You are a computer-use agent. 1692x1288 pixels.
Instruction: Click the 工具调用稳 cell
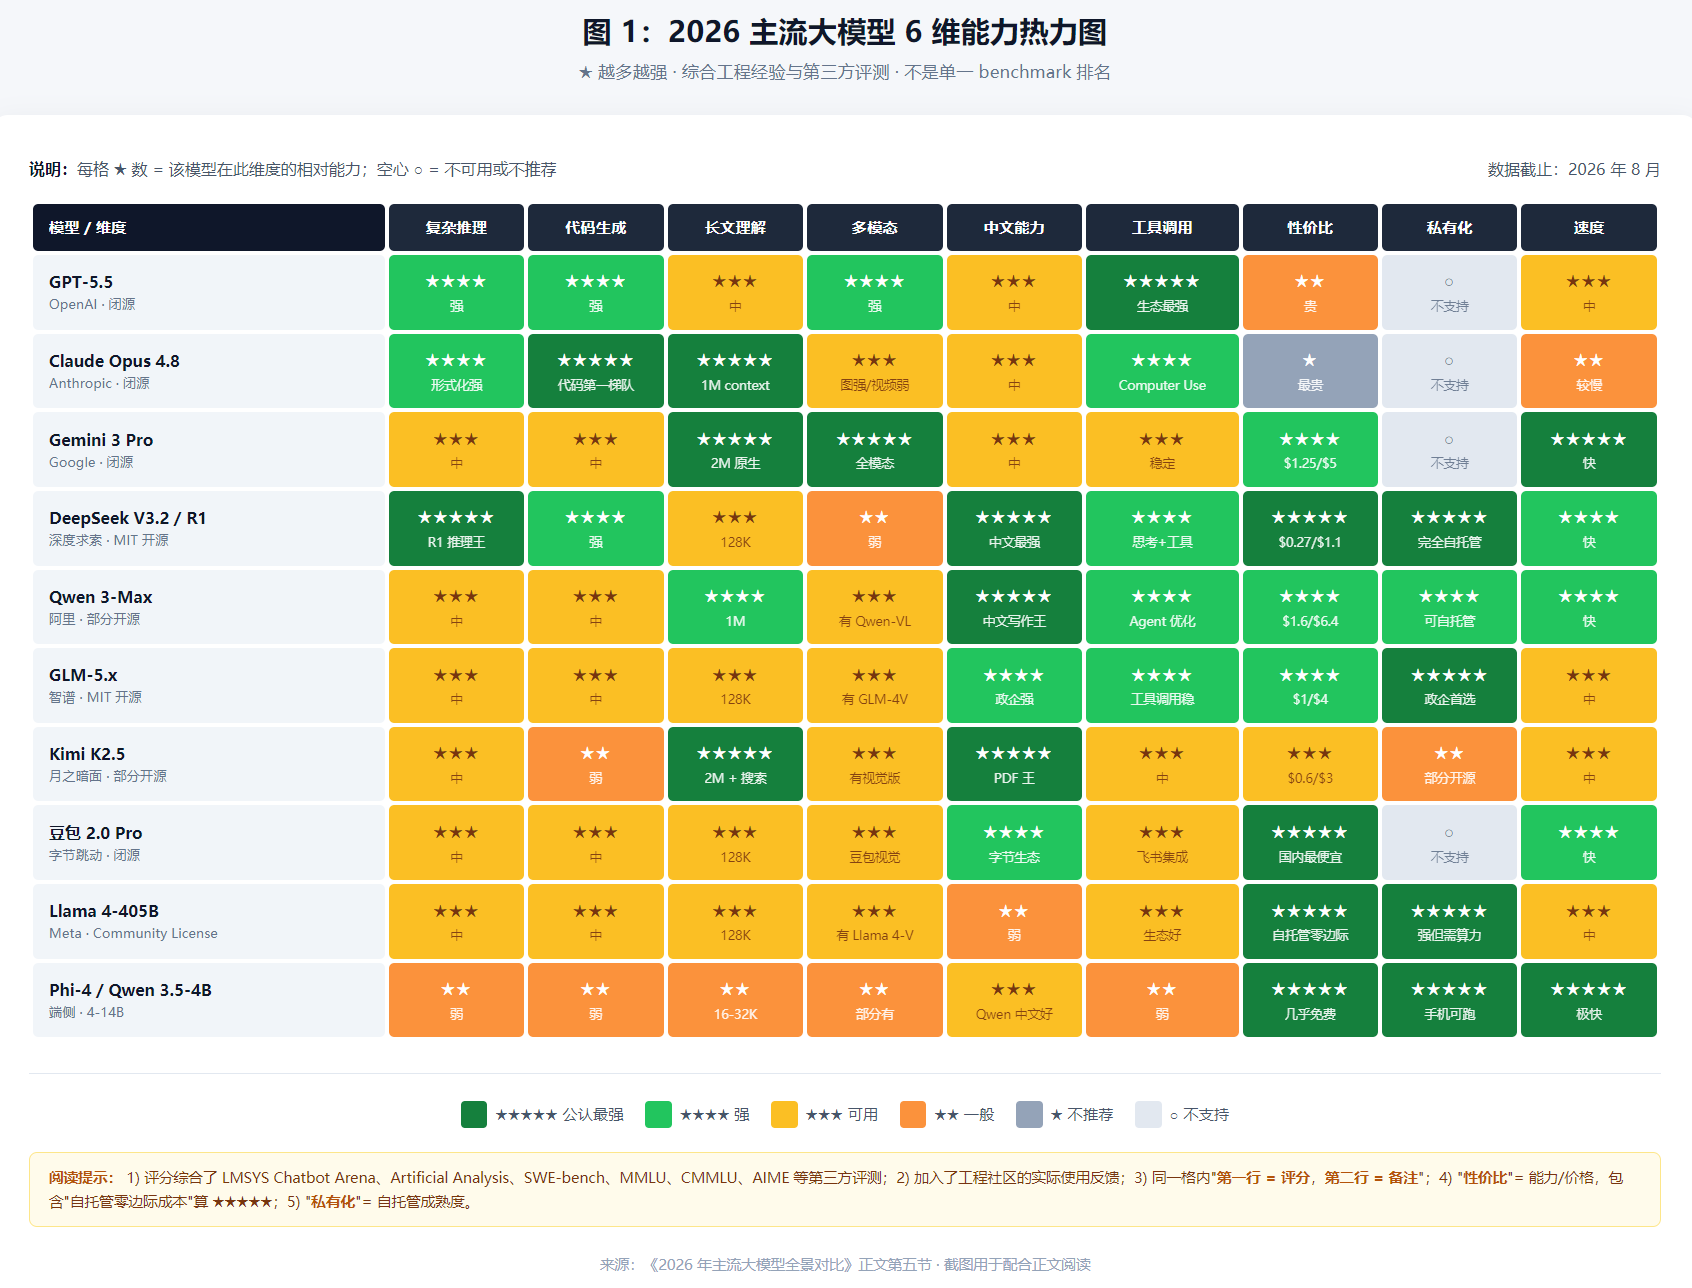click(x=1162, y=686)
